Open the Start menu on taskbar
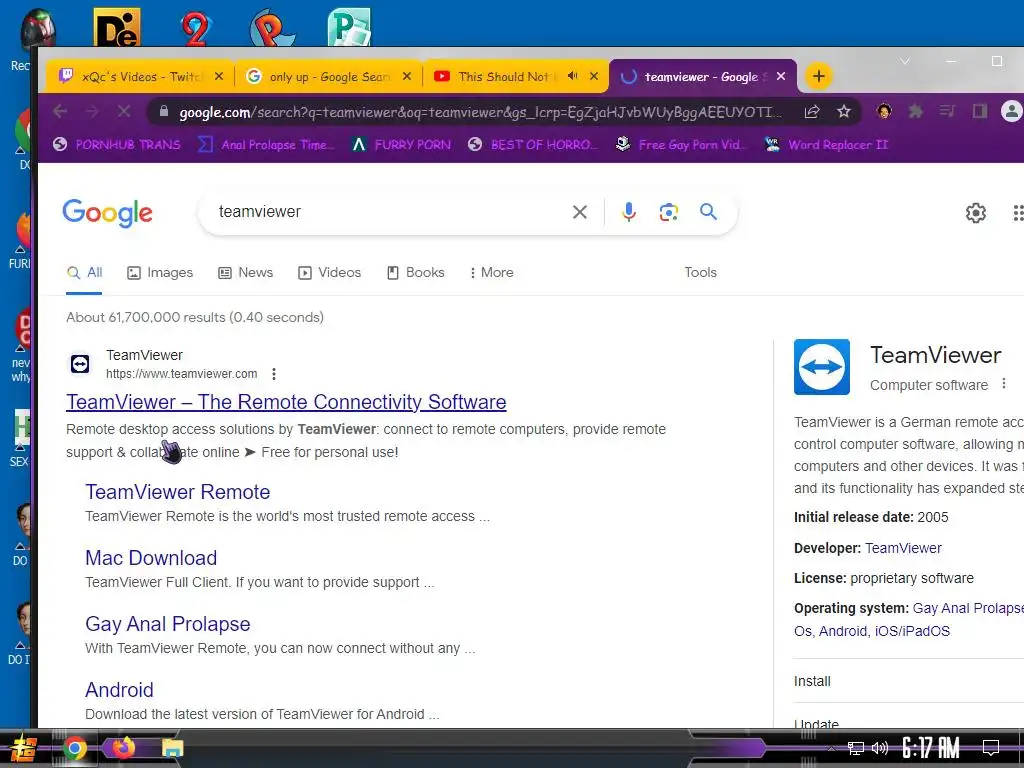 [x=24, y=749]
